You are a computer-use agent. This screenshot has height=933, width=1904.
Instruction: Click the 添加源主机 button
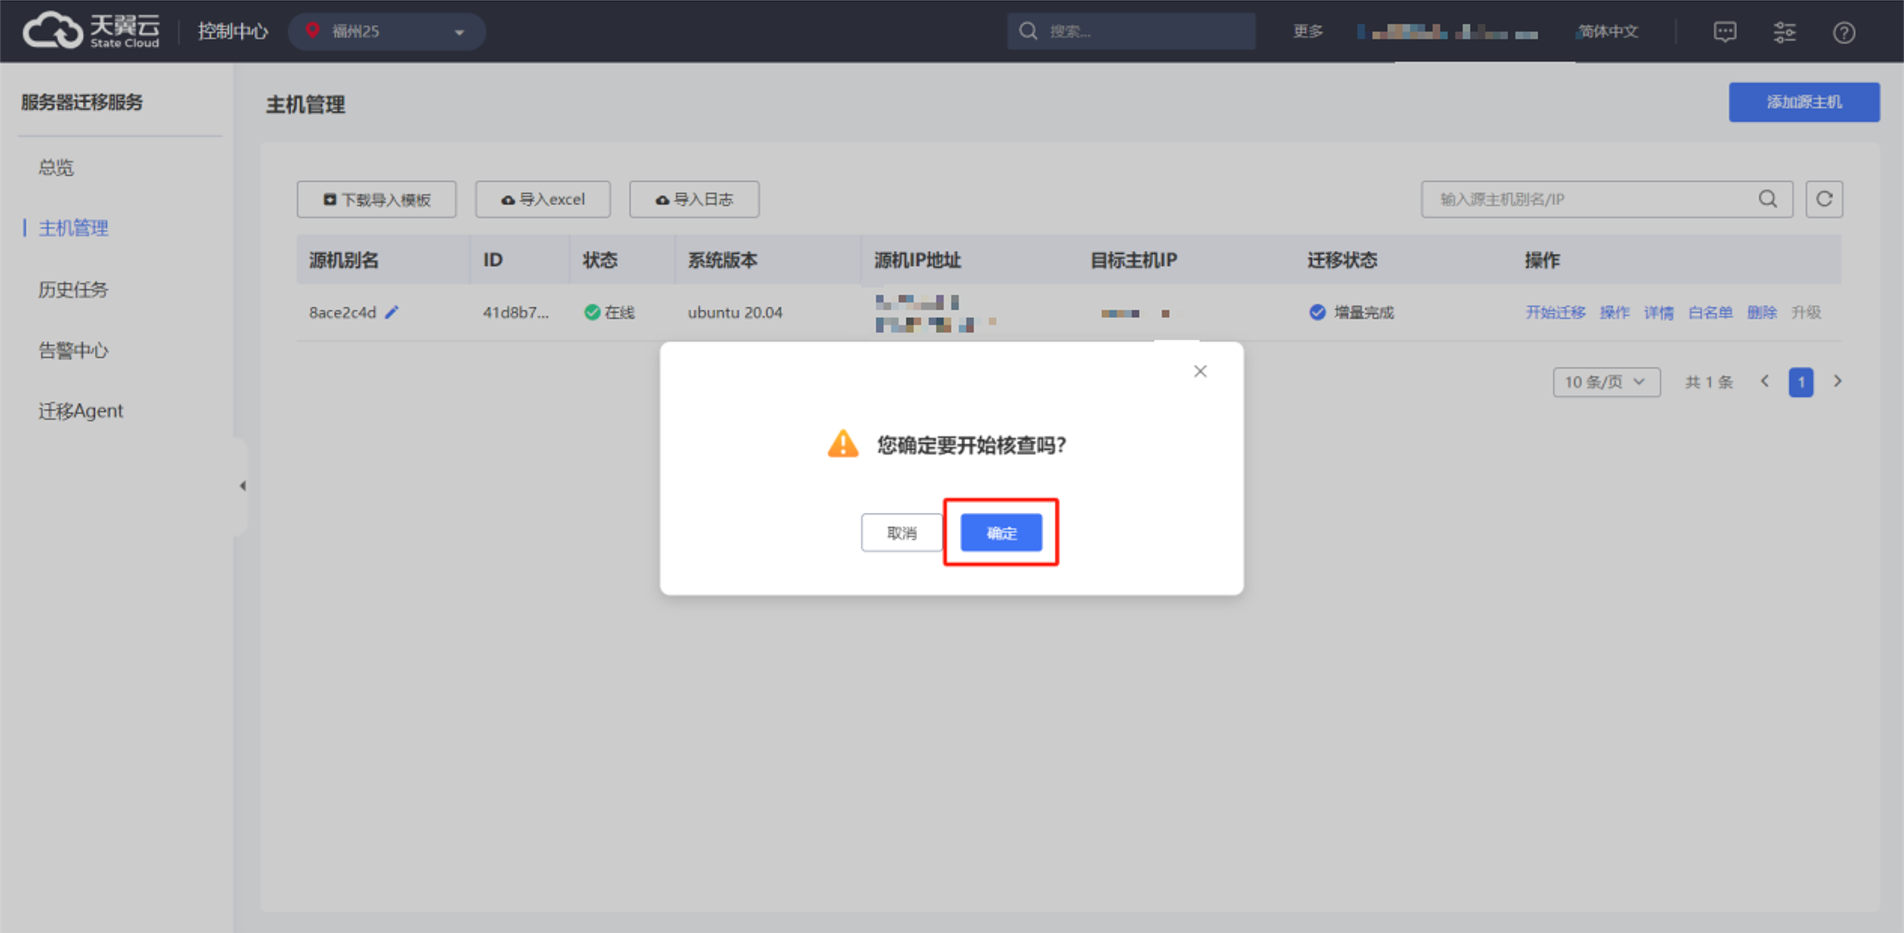coord(1804,102)
